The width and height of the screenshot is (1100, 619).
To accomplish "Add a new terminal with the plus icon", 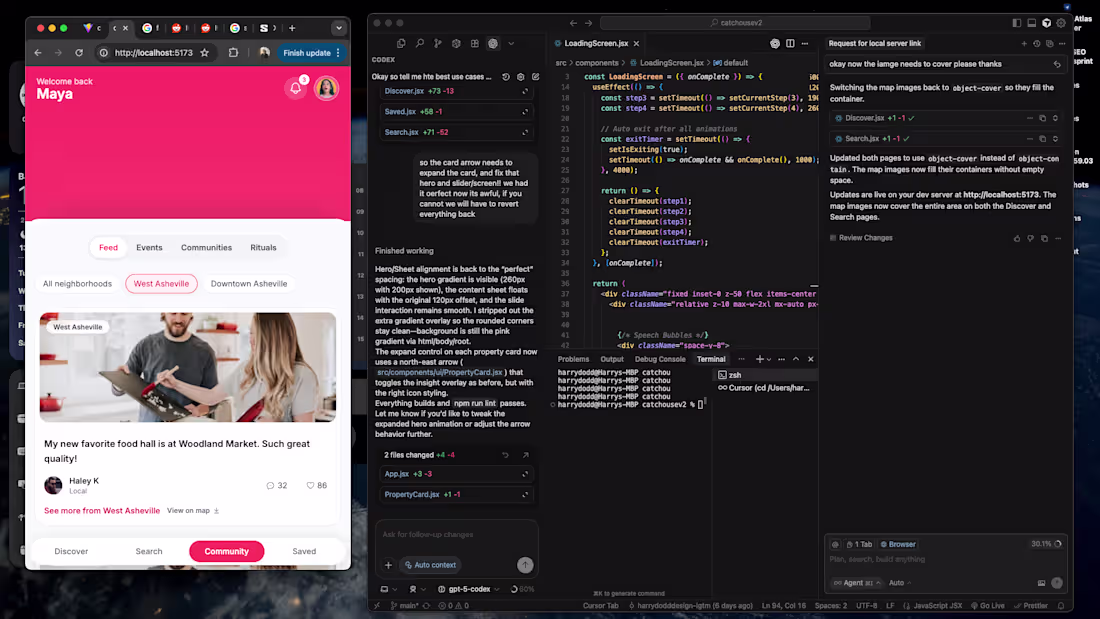I will click(758, 359).
